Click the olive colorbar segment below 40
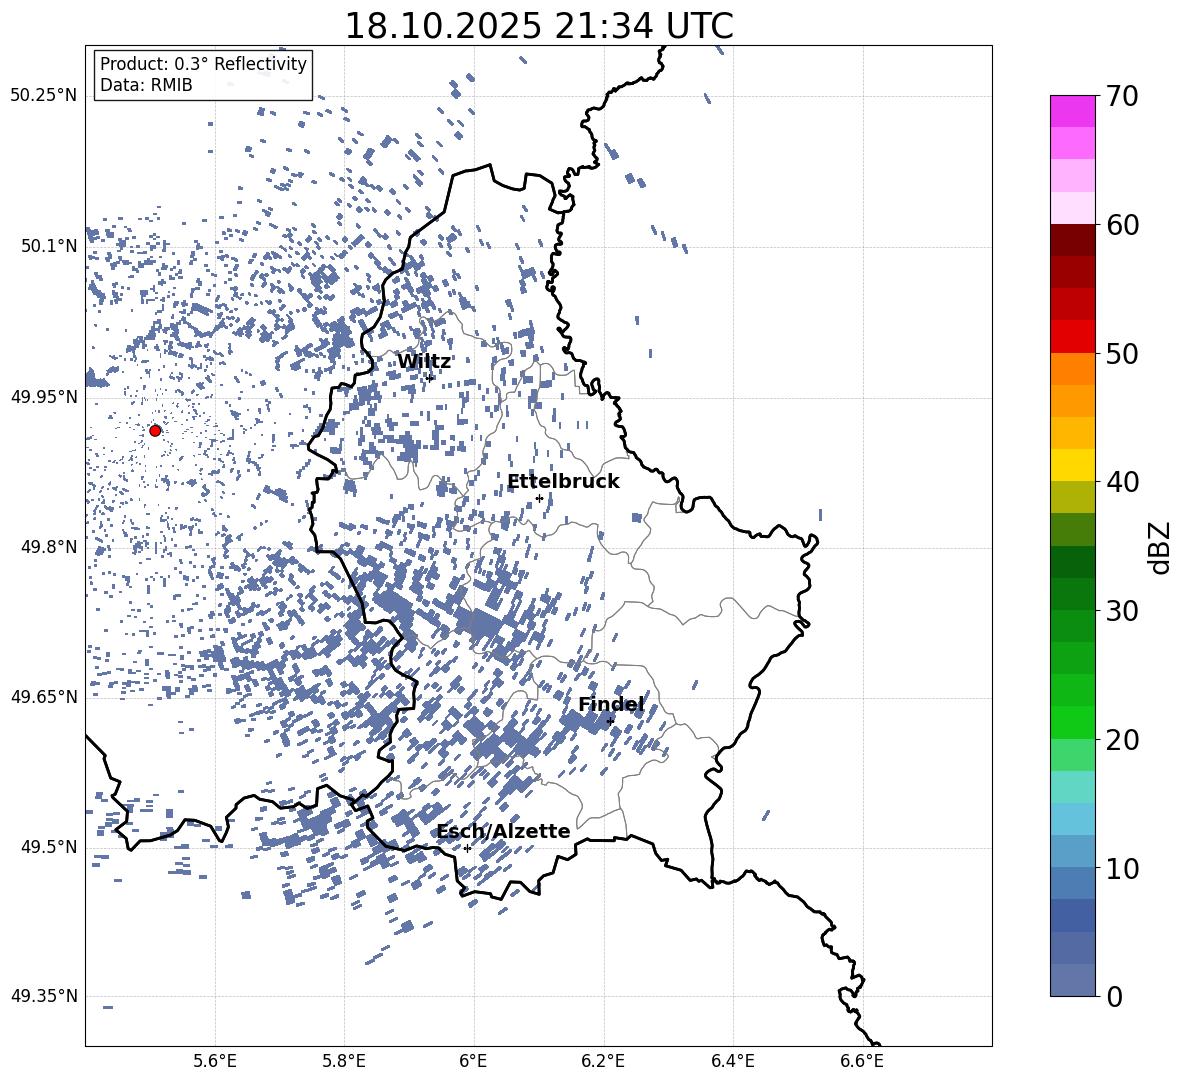Viewport: 1184px width, 1081px height. tap(1072, 497)
